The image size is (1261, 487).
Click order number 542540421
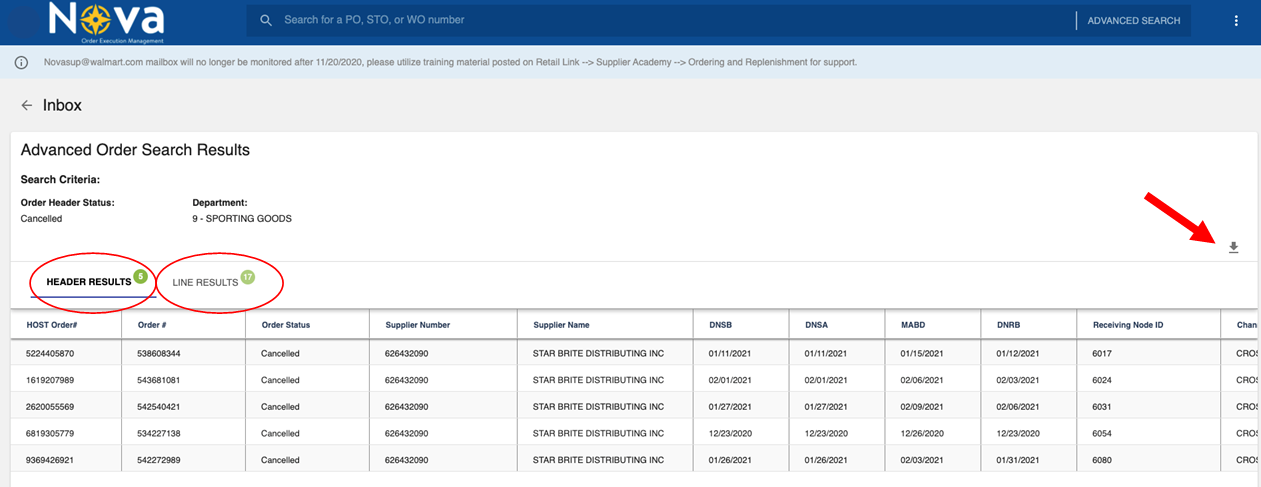158,407
